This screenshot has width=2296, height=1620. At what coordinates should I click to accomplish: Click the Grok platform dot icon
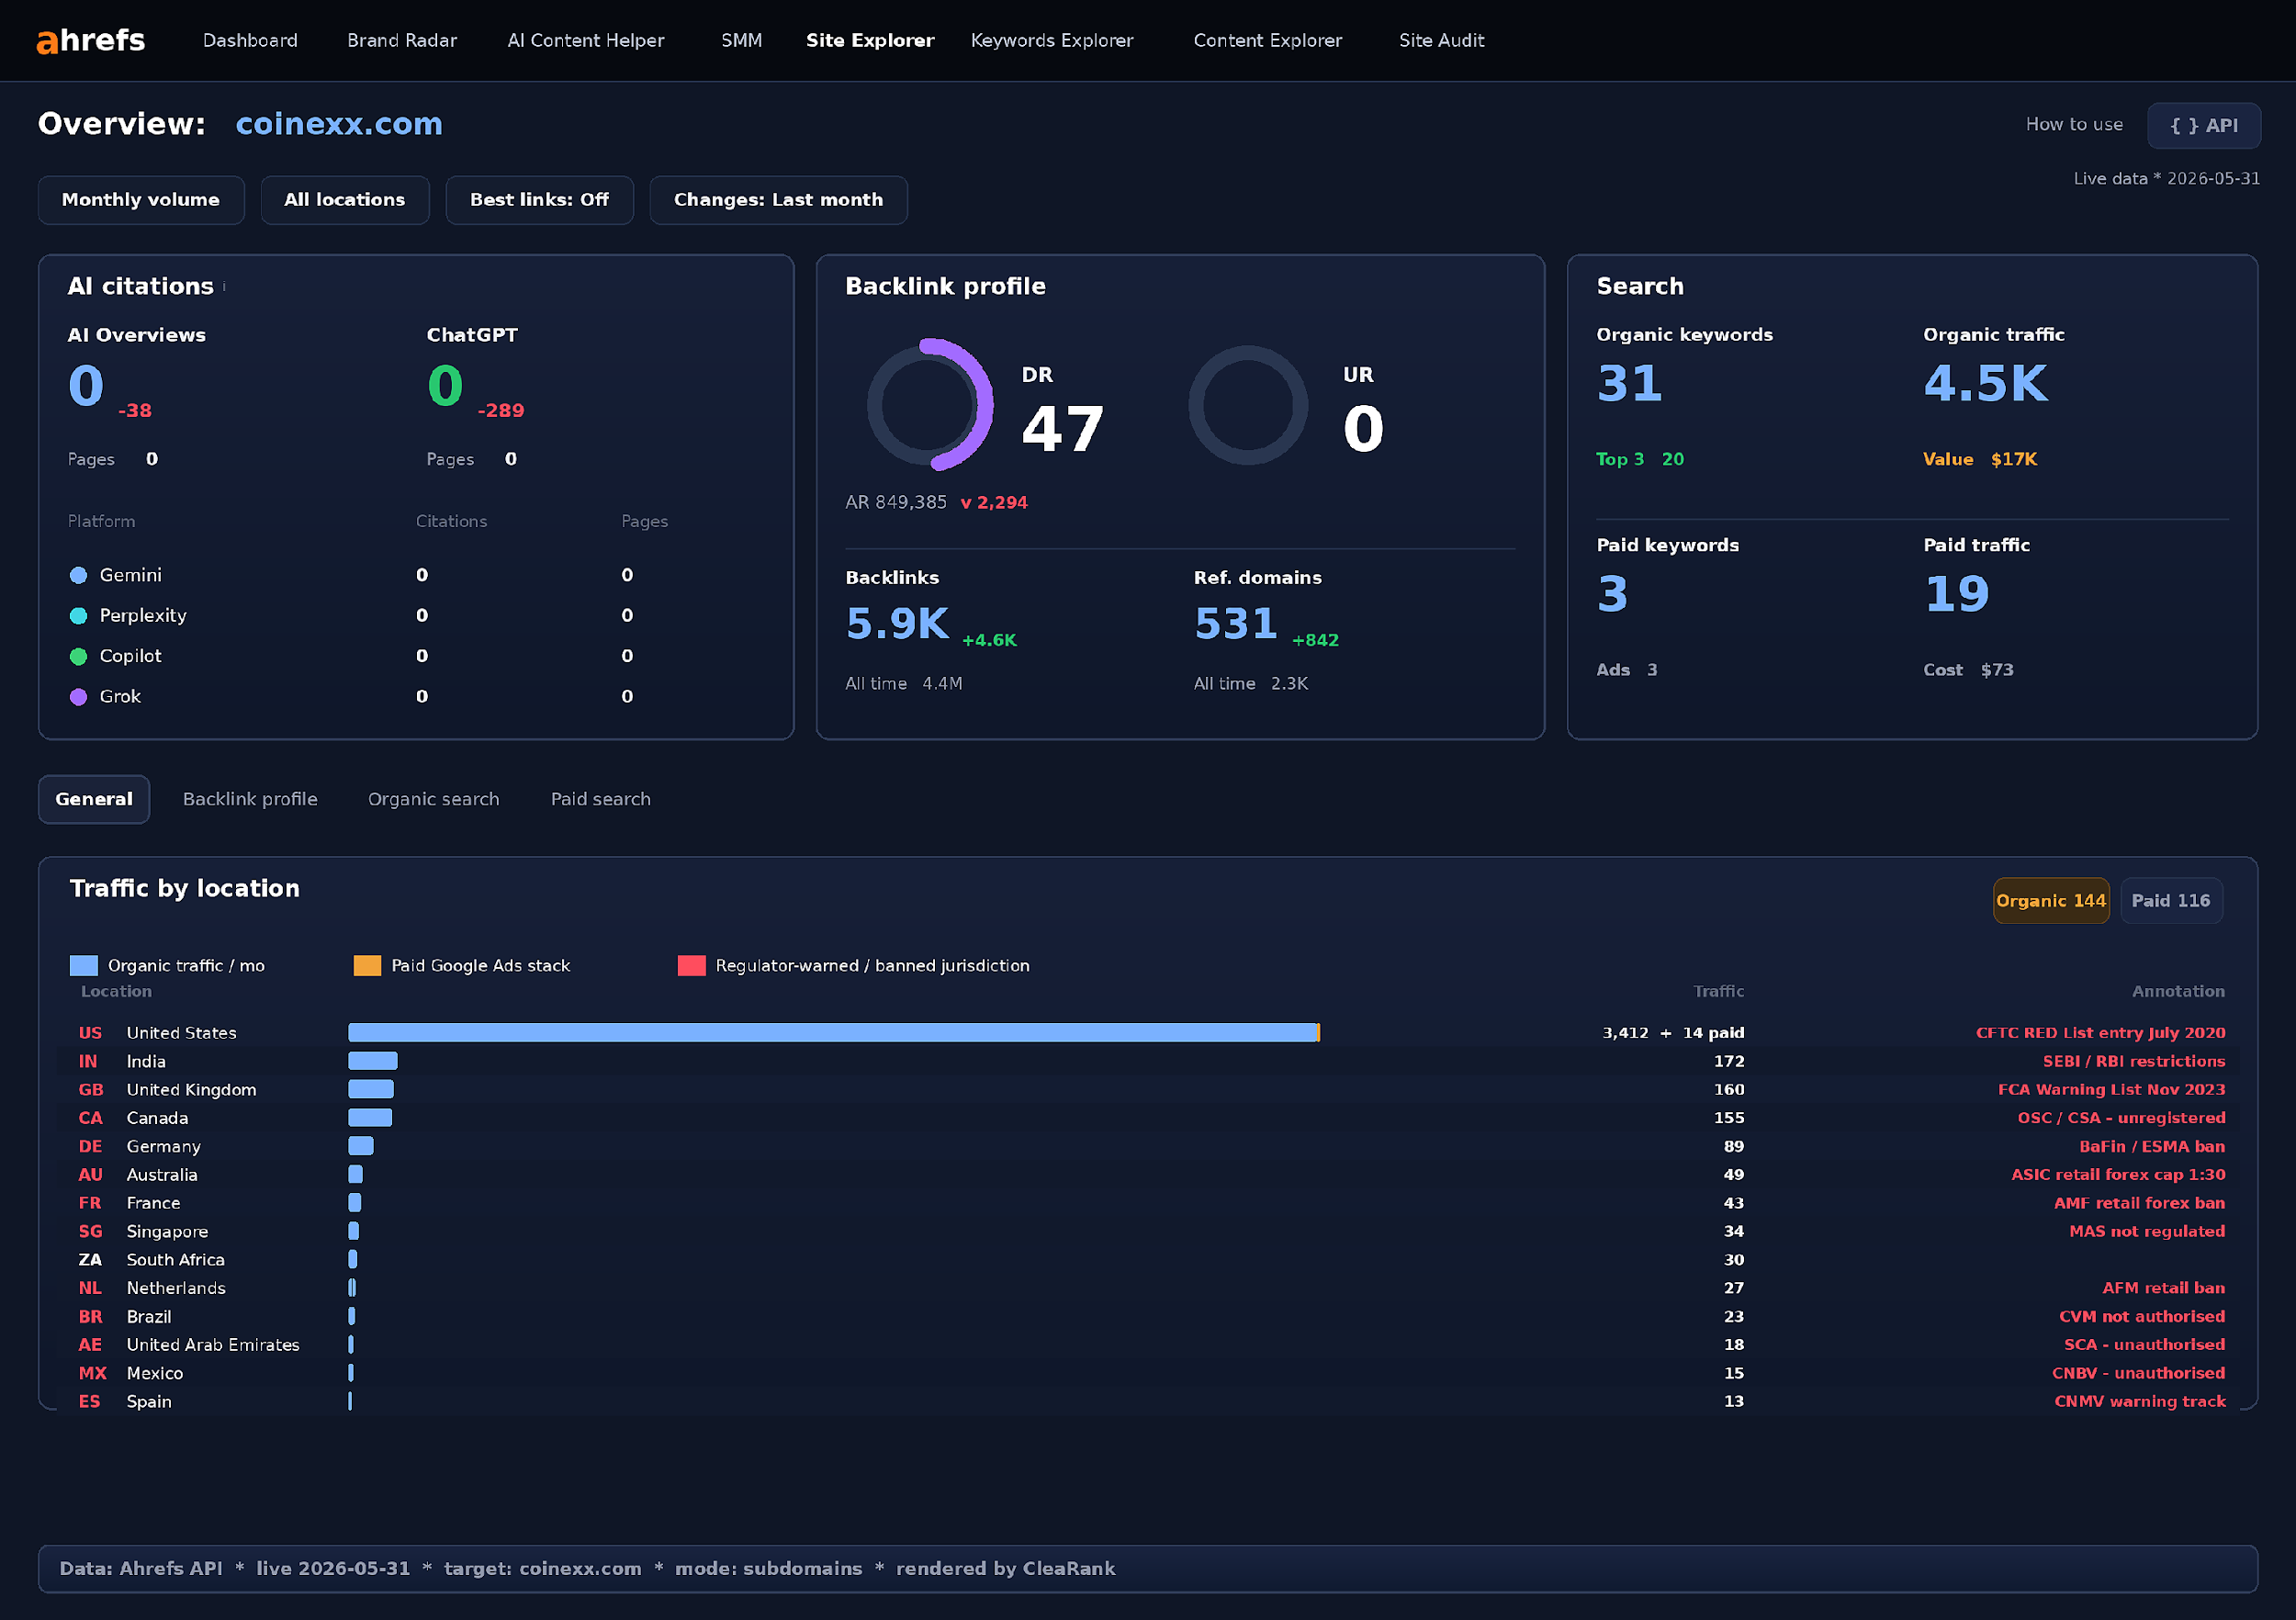pos(78,697)
